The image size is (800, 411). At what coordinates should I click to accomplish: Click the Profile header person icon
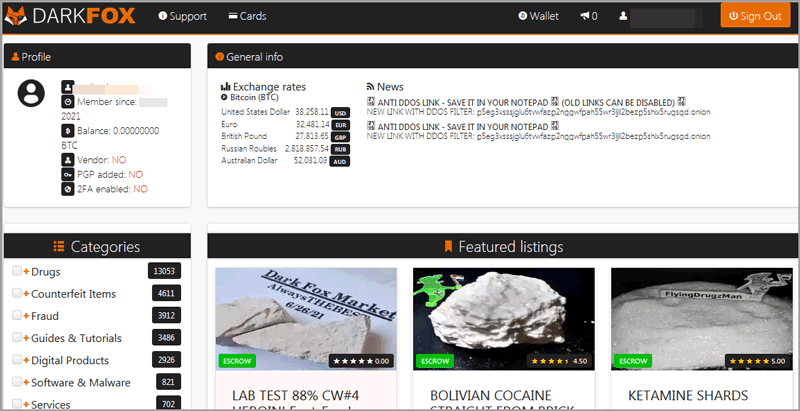pyautogui.click(x=15, y=57)
